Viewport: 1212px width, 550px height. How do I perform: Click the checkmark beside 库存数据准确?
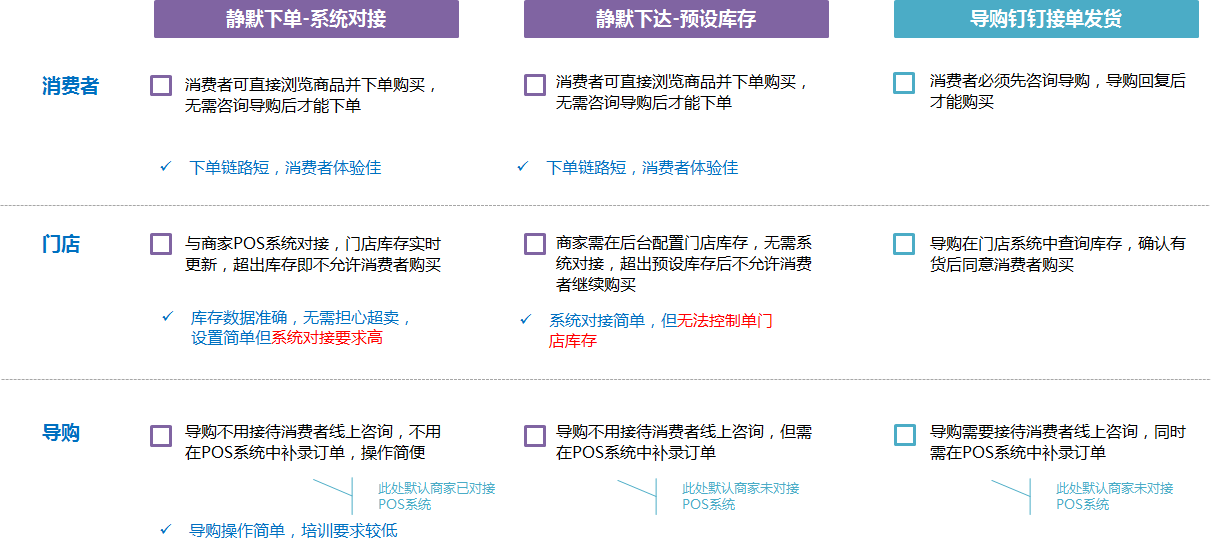click(168, 317)
